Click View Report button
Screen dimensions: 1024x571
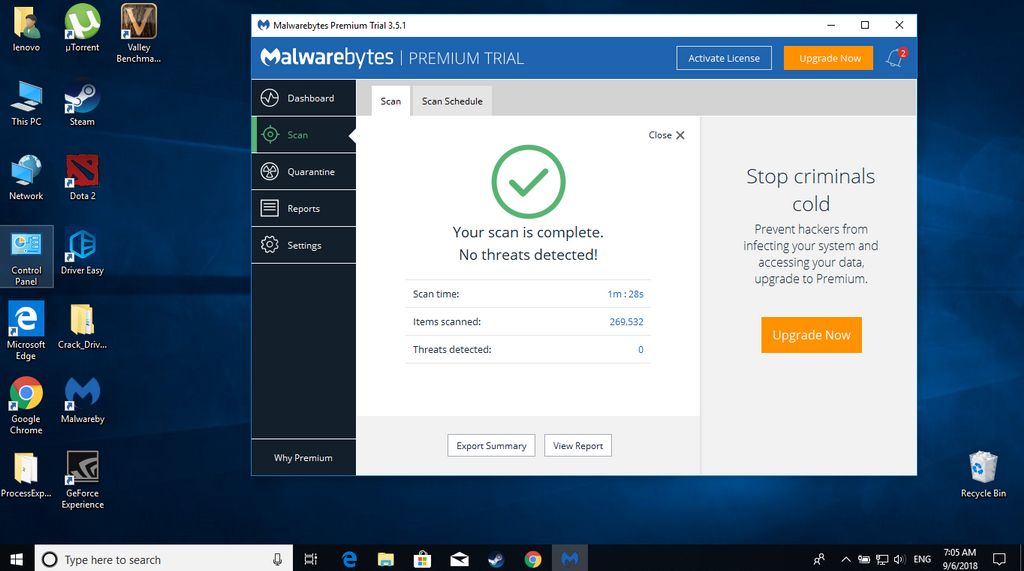[x=578, y=446]
